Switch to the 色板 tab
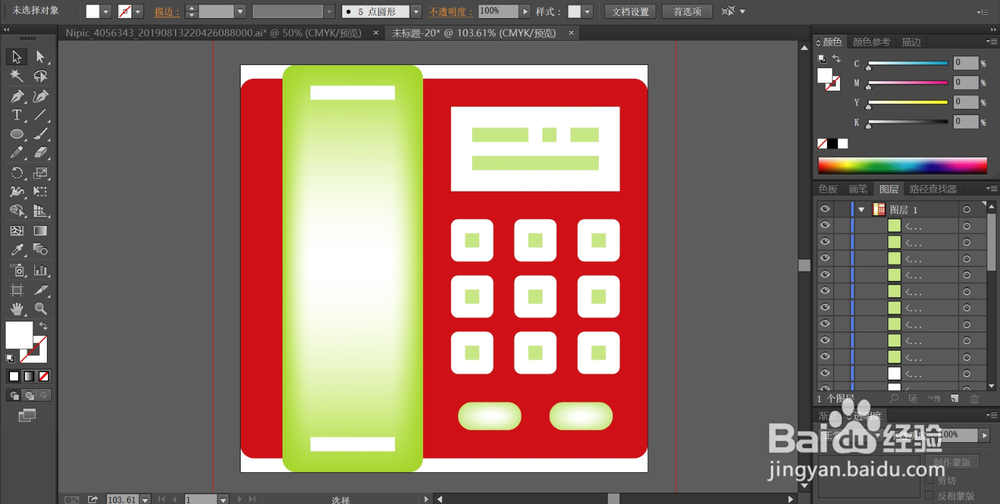Viewport: 1000px width, 504px height. point(828,189)
